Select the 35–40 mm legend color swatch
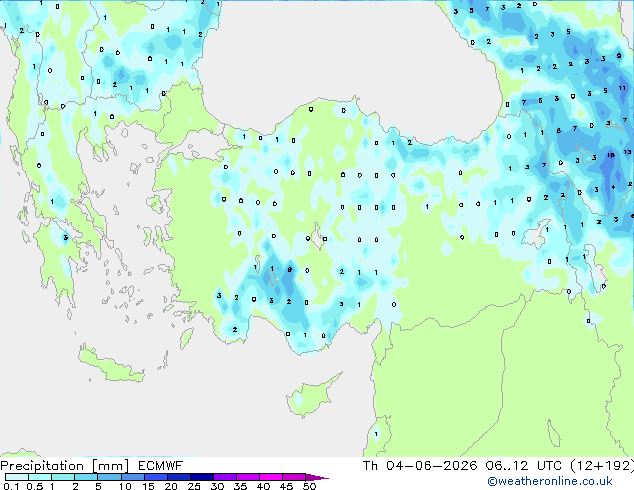This screenshot has height=490, width=634. pyautogui.click(x=248, y=477)
